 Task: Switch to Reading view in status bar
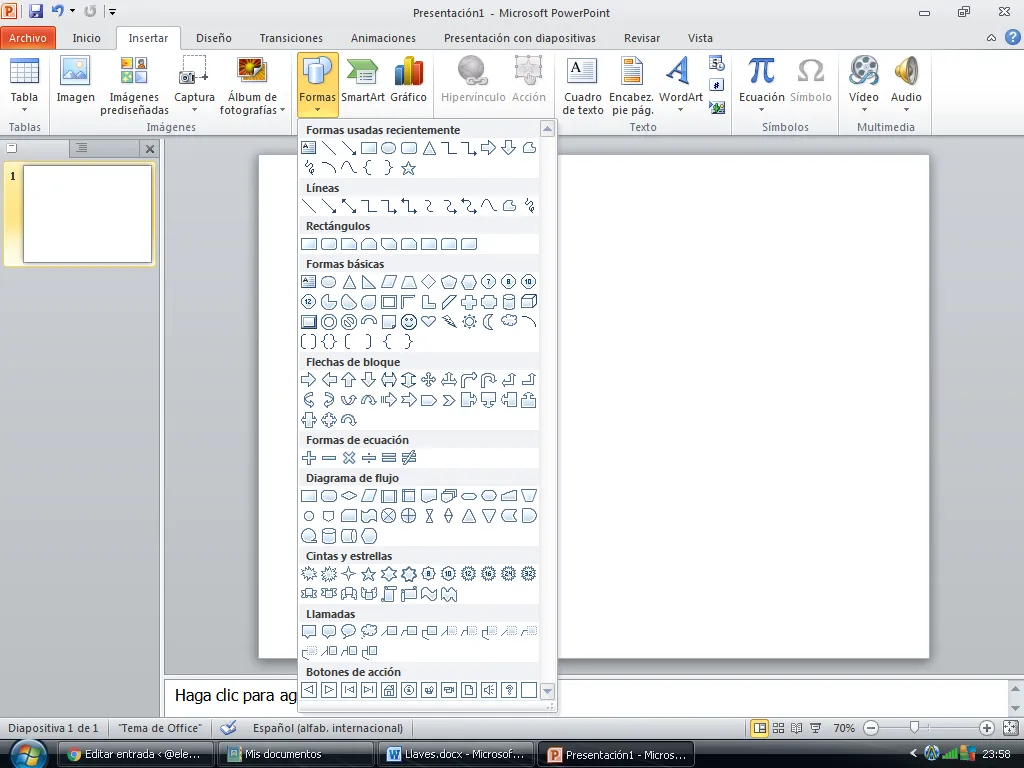797,728
